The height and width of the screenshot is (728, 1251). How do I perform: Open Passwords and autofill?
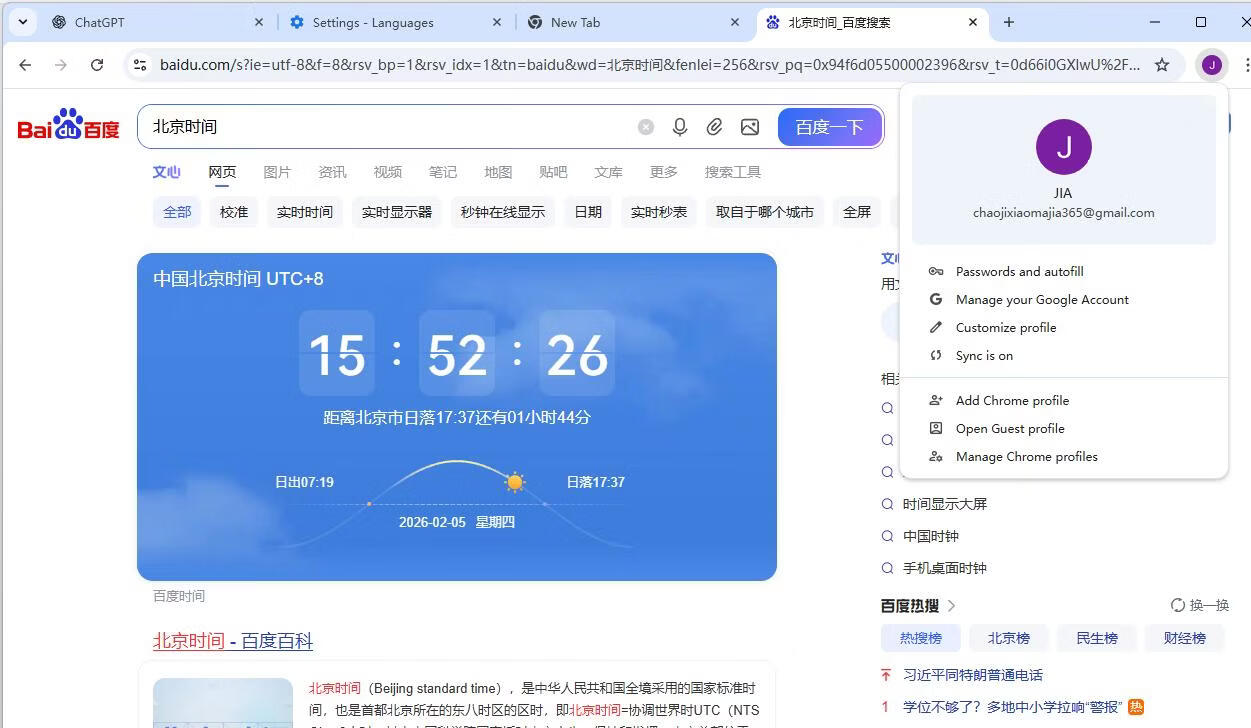pos(1019,271)
